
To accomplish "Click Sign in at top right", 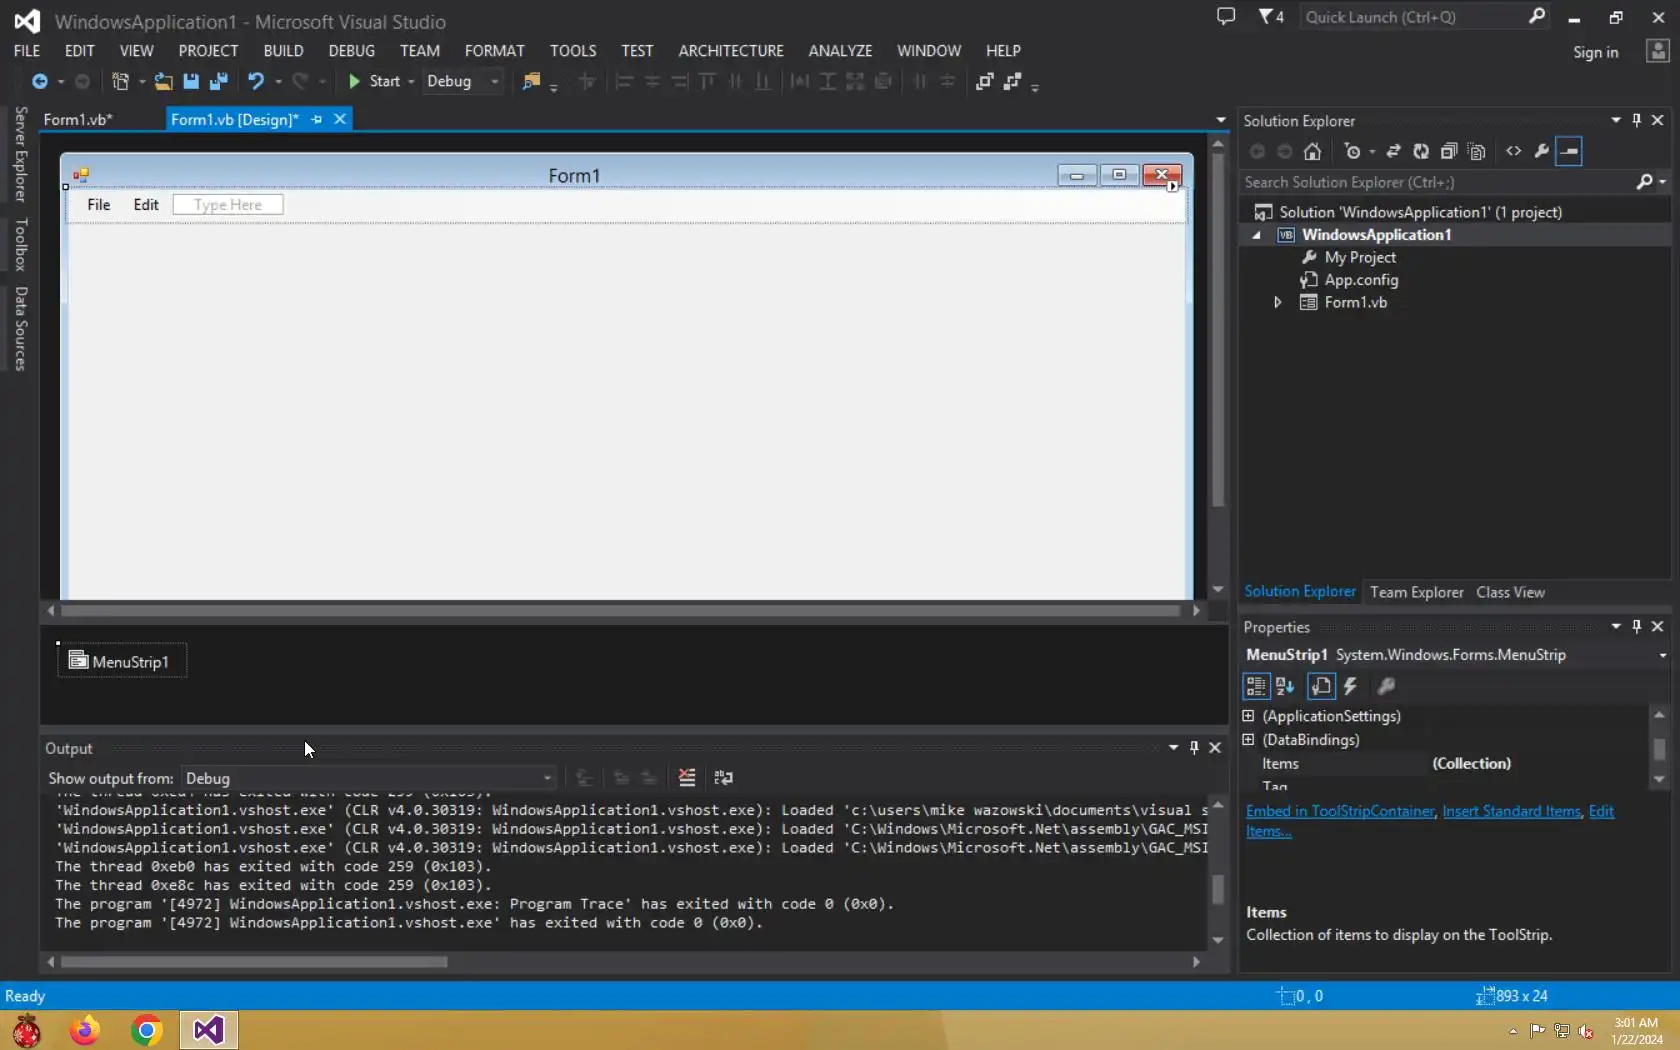I will pyautogui.click(x=1595, y=52).
